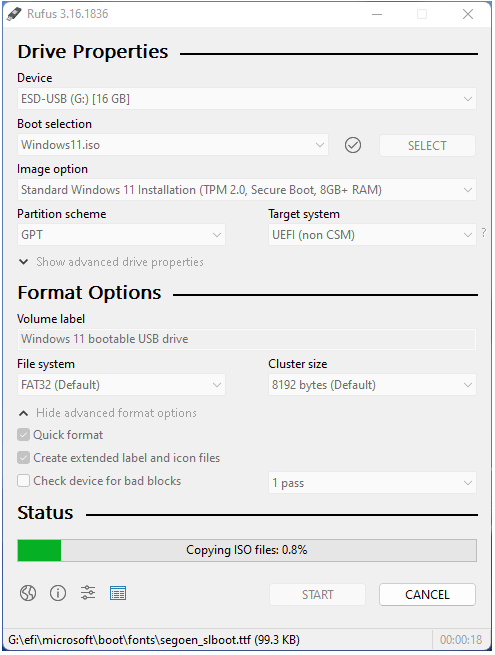Screen dimensions: 495x655
Task: Click the Rufus USB drive title icon
Action: click(x=14, y=14)
